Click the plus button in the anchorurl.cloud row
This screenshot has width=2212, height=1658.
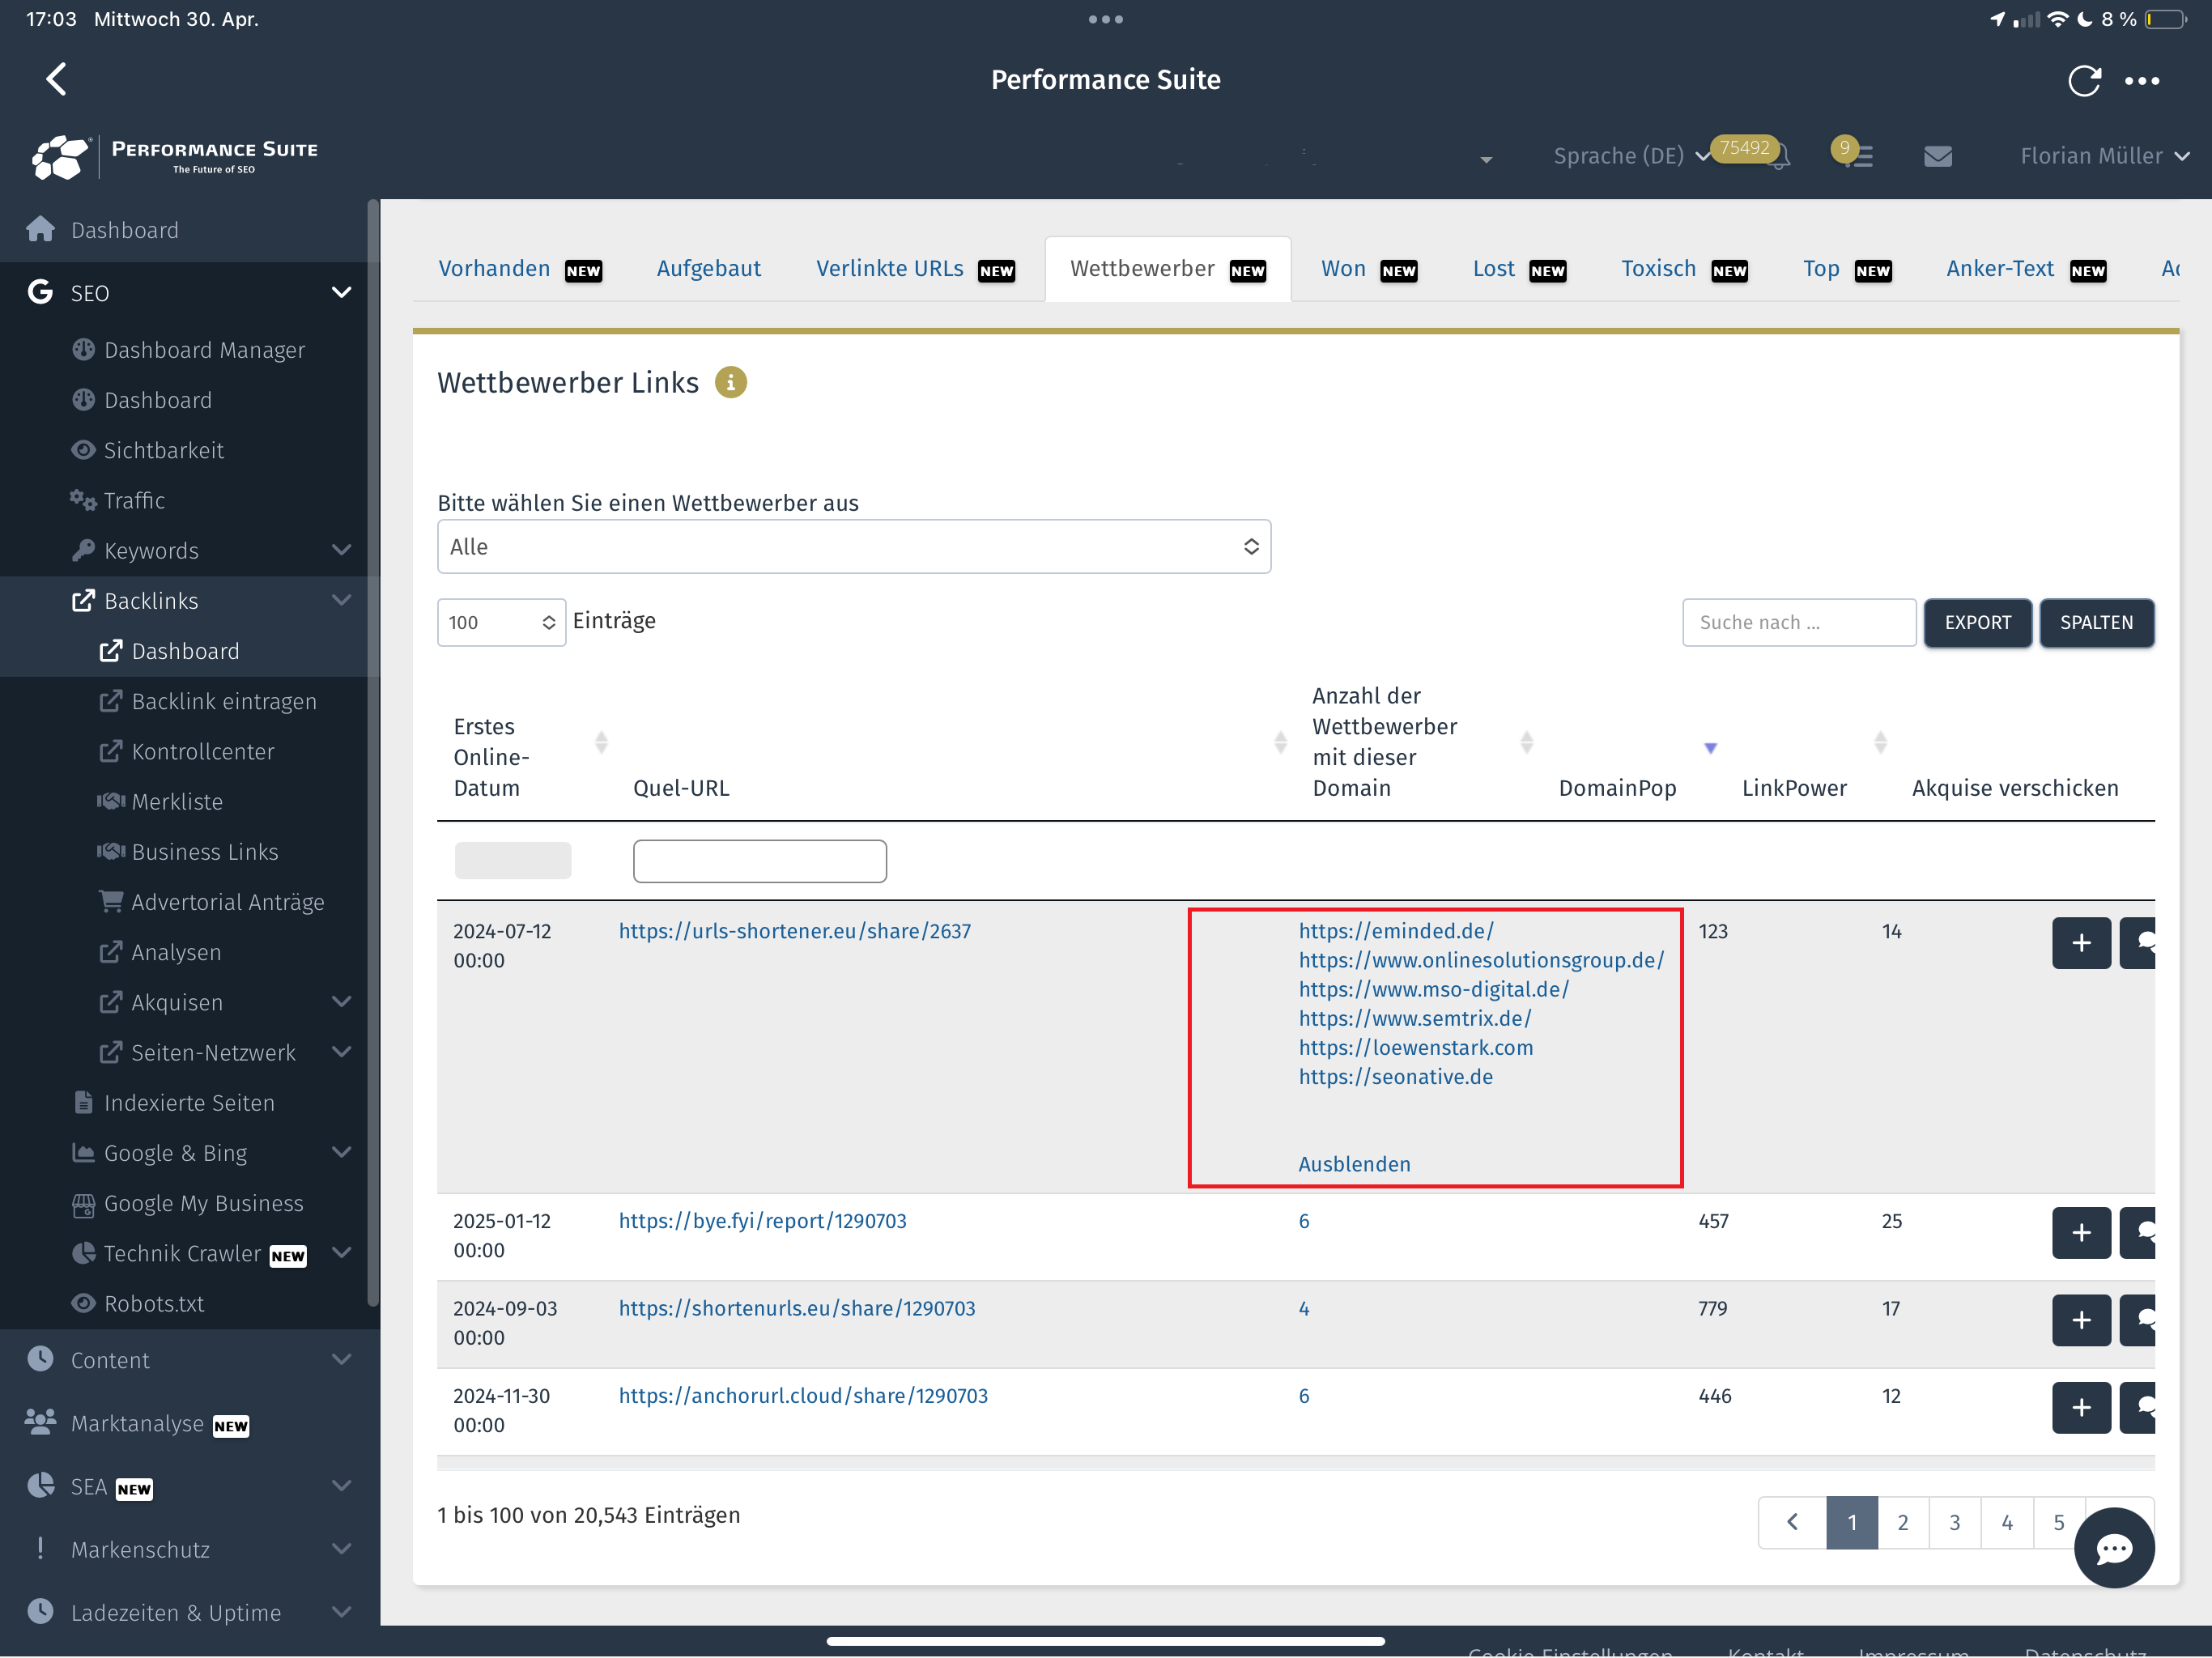(x=2081, y=1408)
